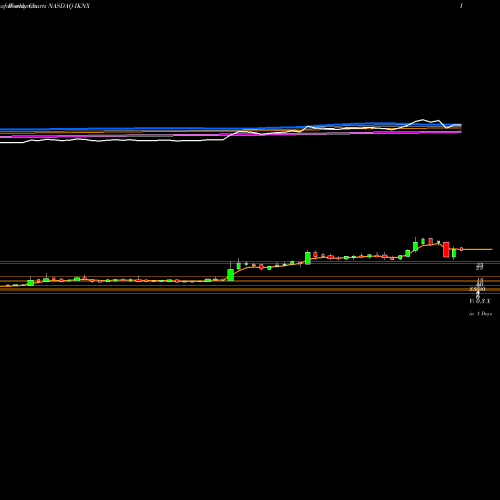This screenshot has width=500, height=500.
Task: Click the large red candlestick near the chart's right end
Action: coord(446,250)
